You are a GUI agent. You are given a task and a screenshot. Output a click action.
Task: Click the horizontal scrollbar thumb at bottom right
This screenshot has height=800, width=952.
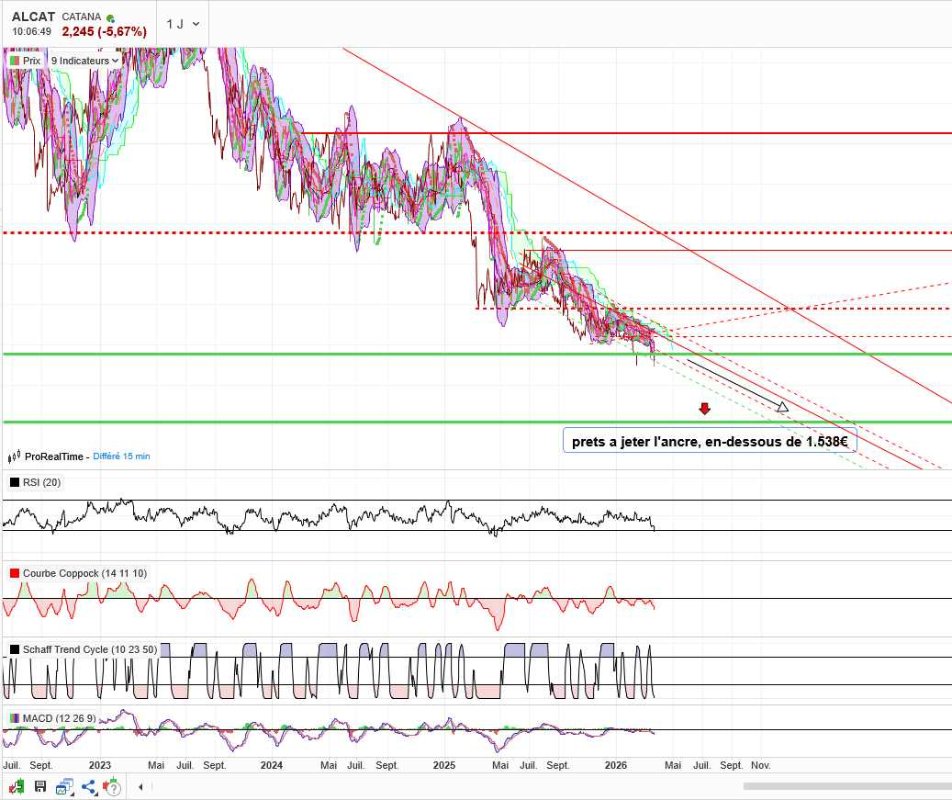(848, 787)
